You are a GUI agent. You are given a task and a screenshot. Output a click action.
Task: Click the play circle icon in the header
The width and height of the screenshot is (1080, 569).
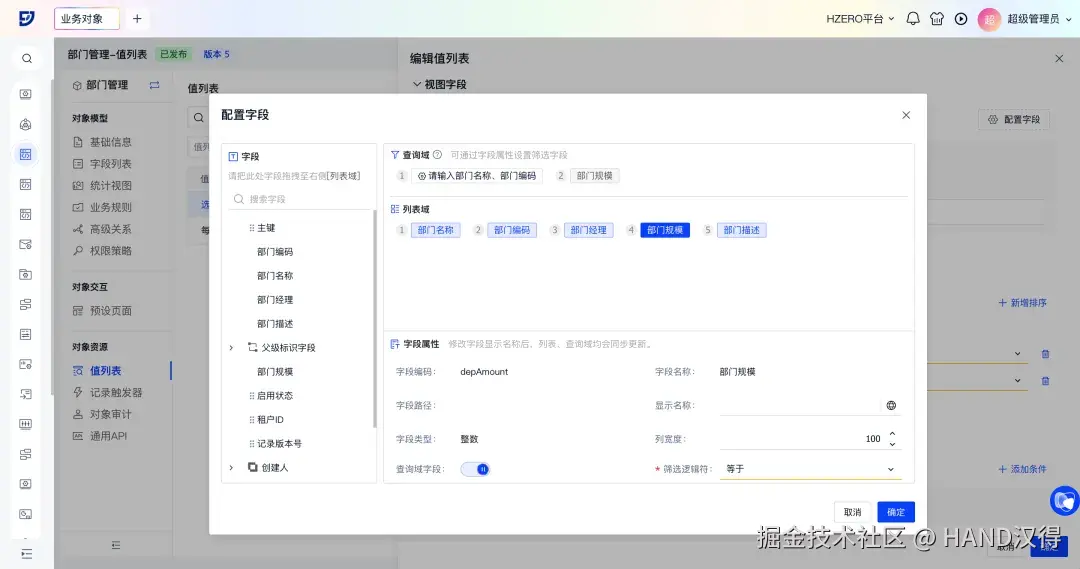pos(961,19)
